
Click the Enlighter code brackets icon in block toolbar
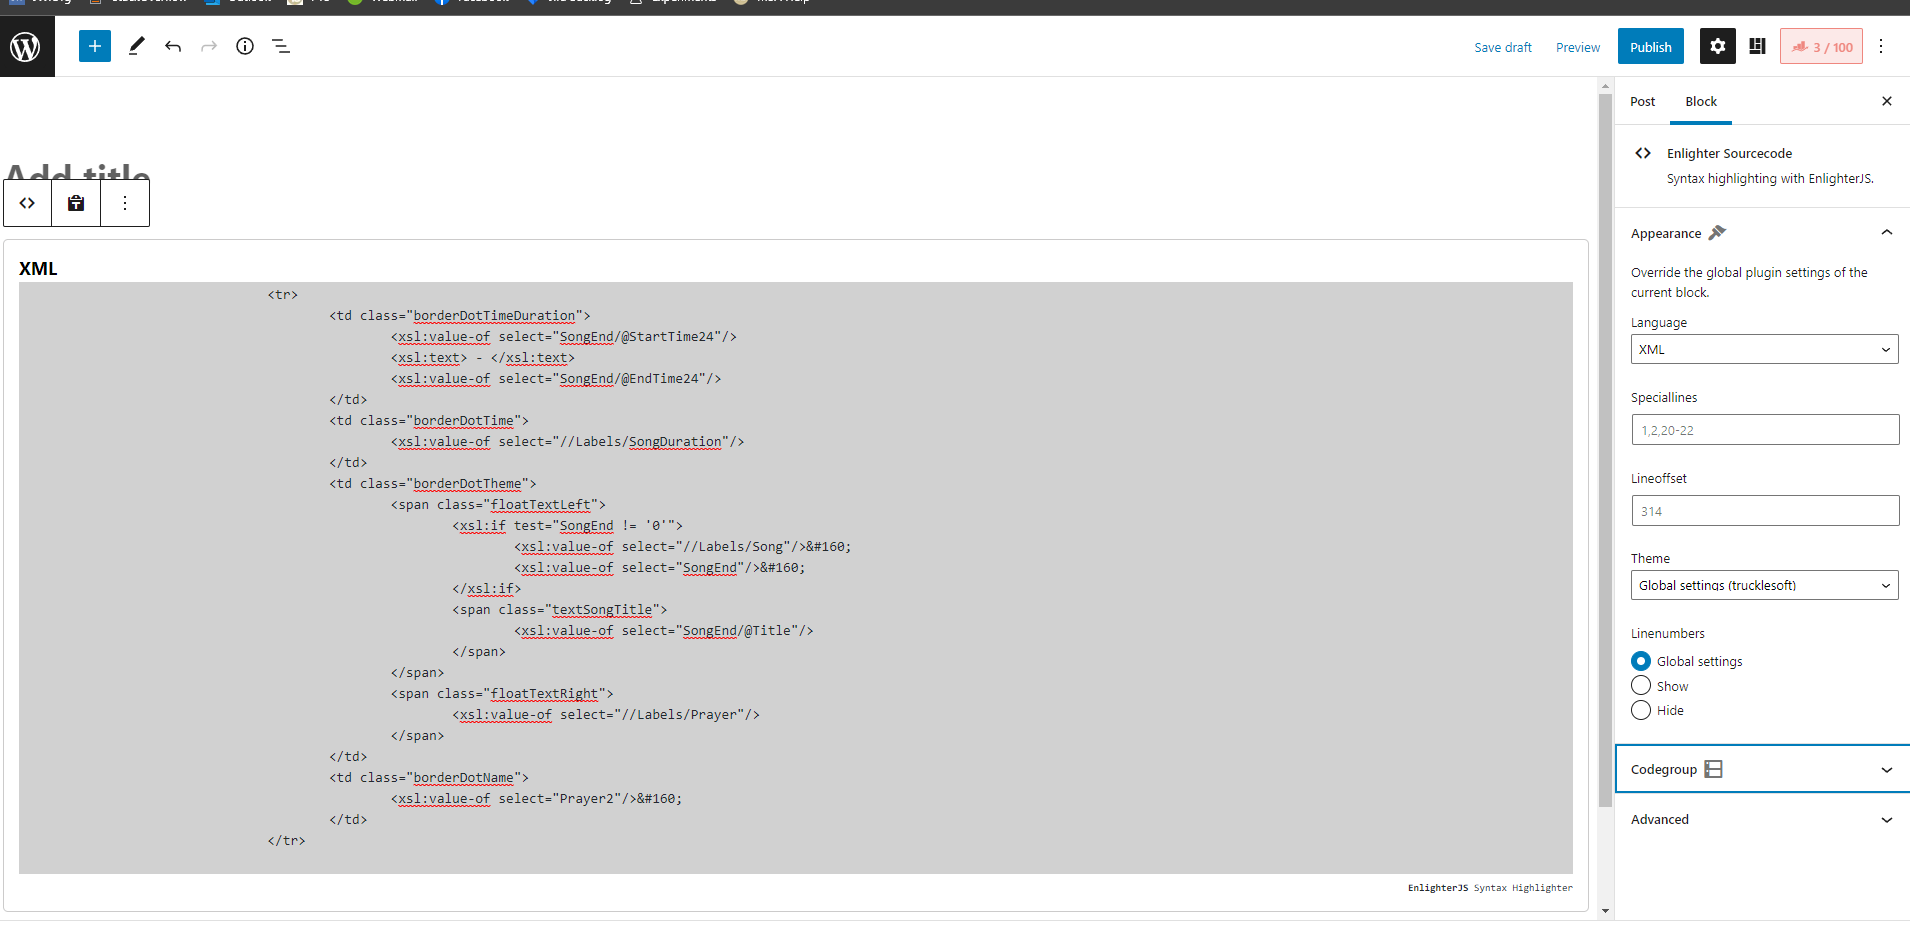click(27, 202)
